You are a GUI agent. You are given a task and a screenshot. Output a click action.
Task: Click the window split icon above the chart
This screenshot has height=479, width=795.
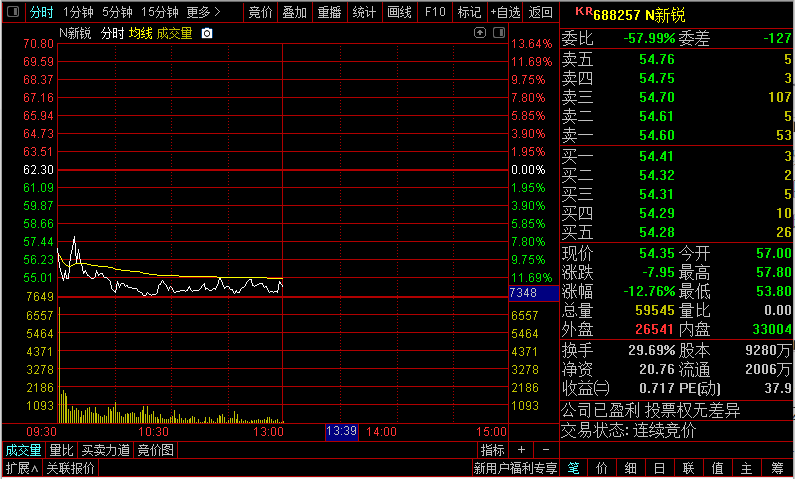[x=498, y=33]
